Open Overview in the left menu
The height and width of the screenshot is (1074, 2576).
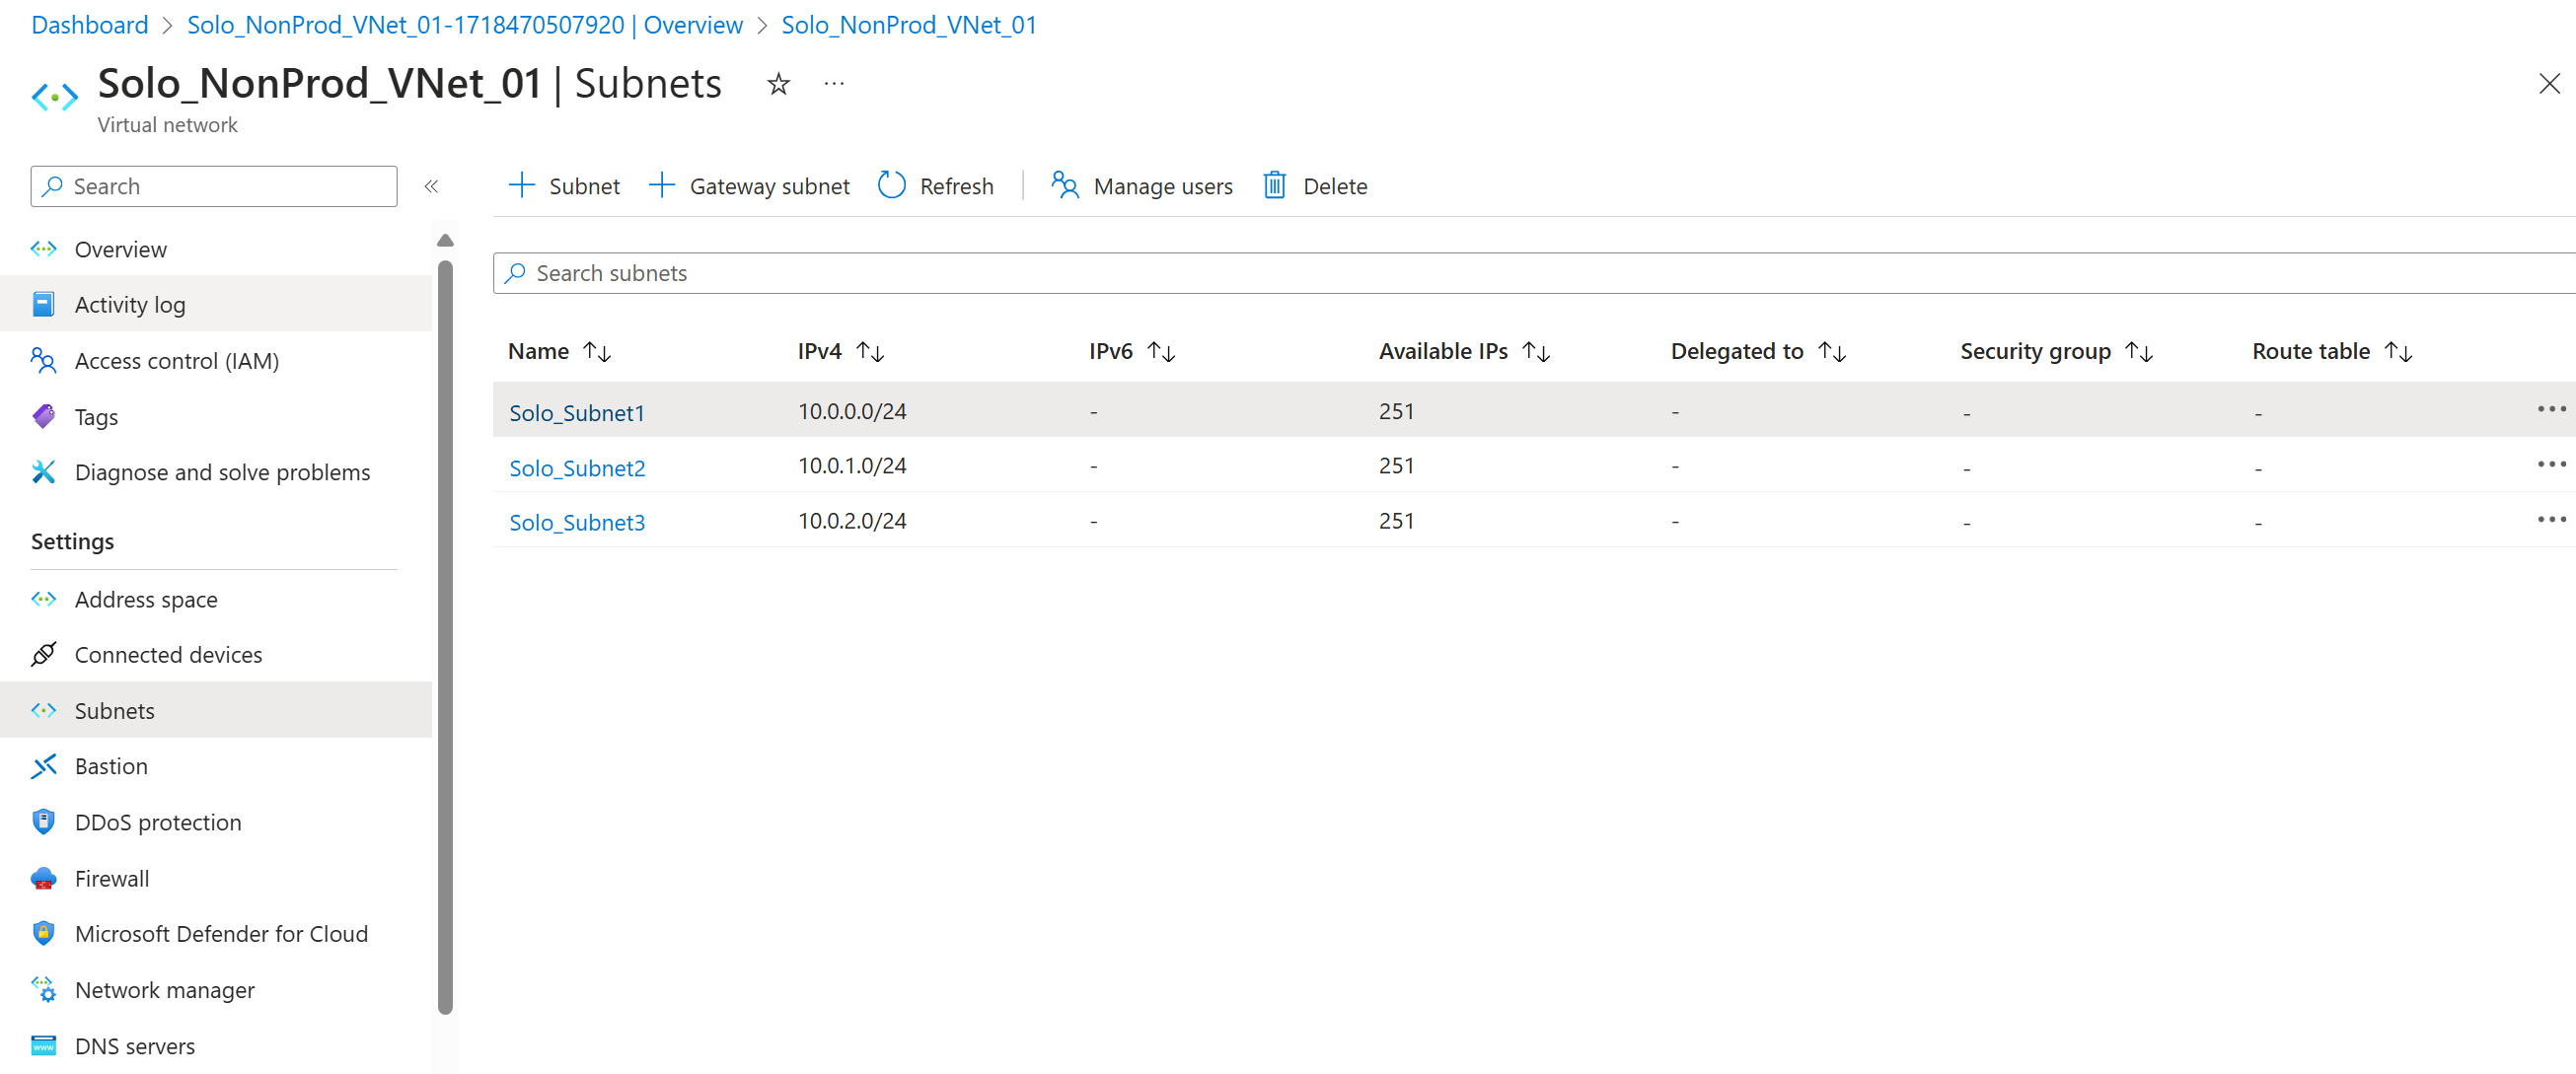[216, 249]
